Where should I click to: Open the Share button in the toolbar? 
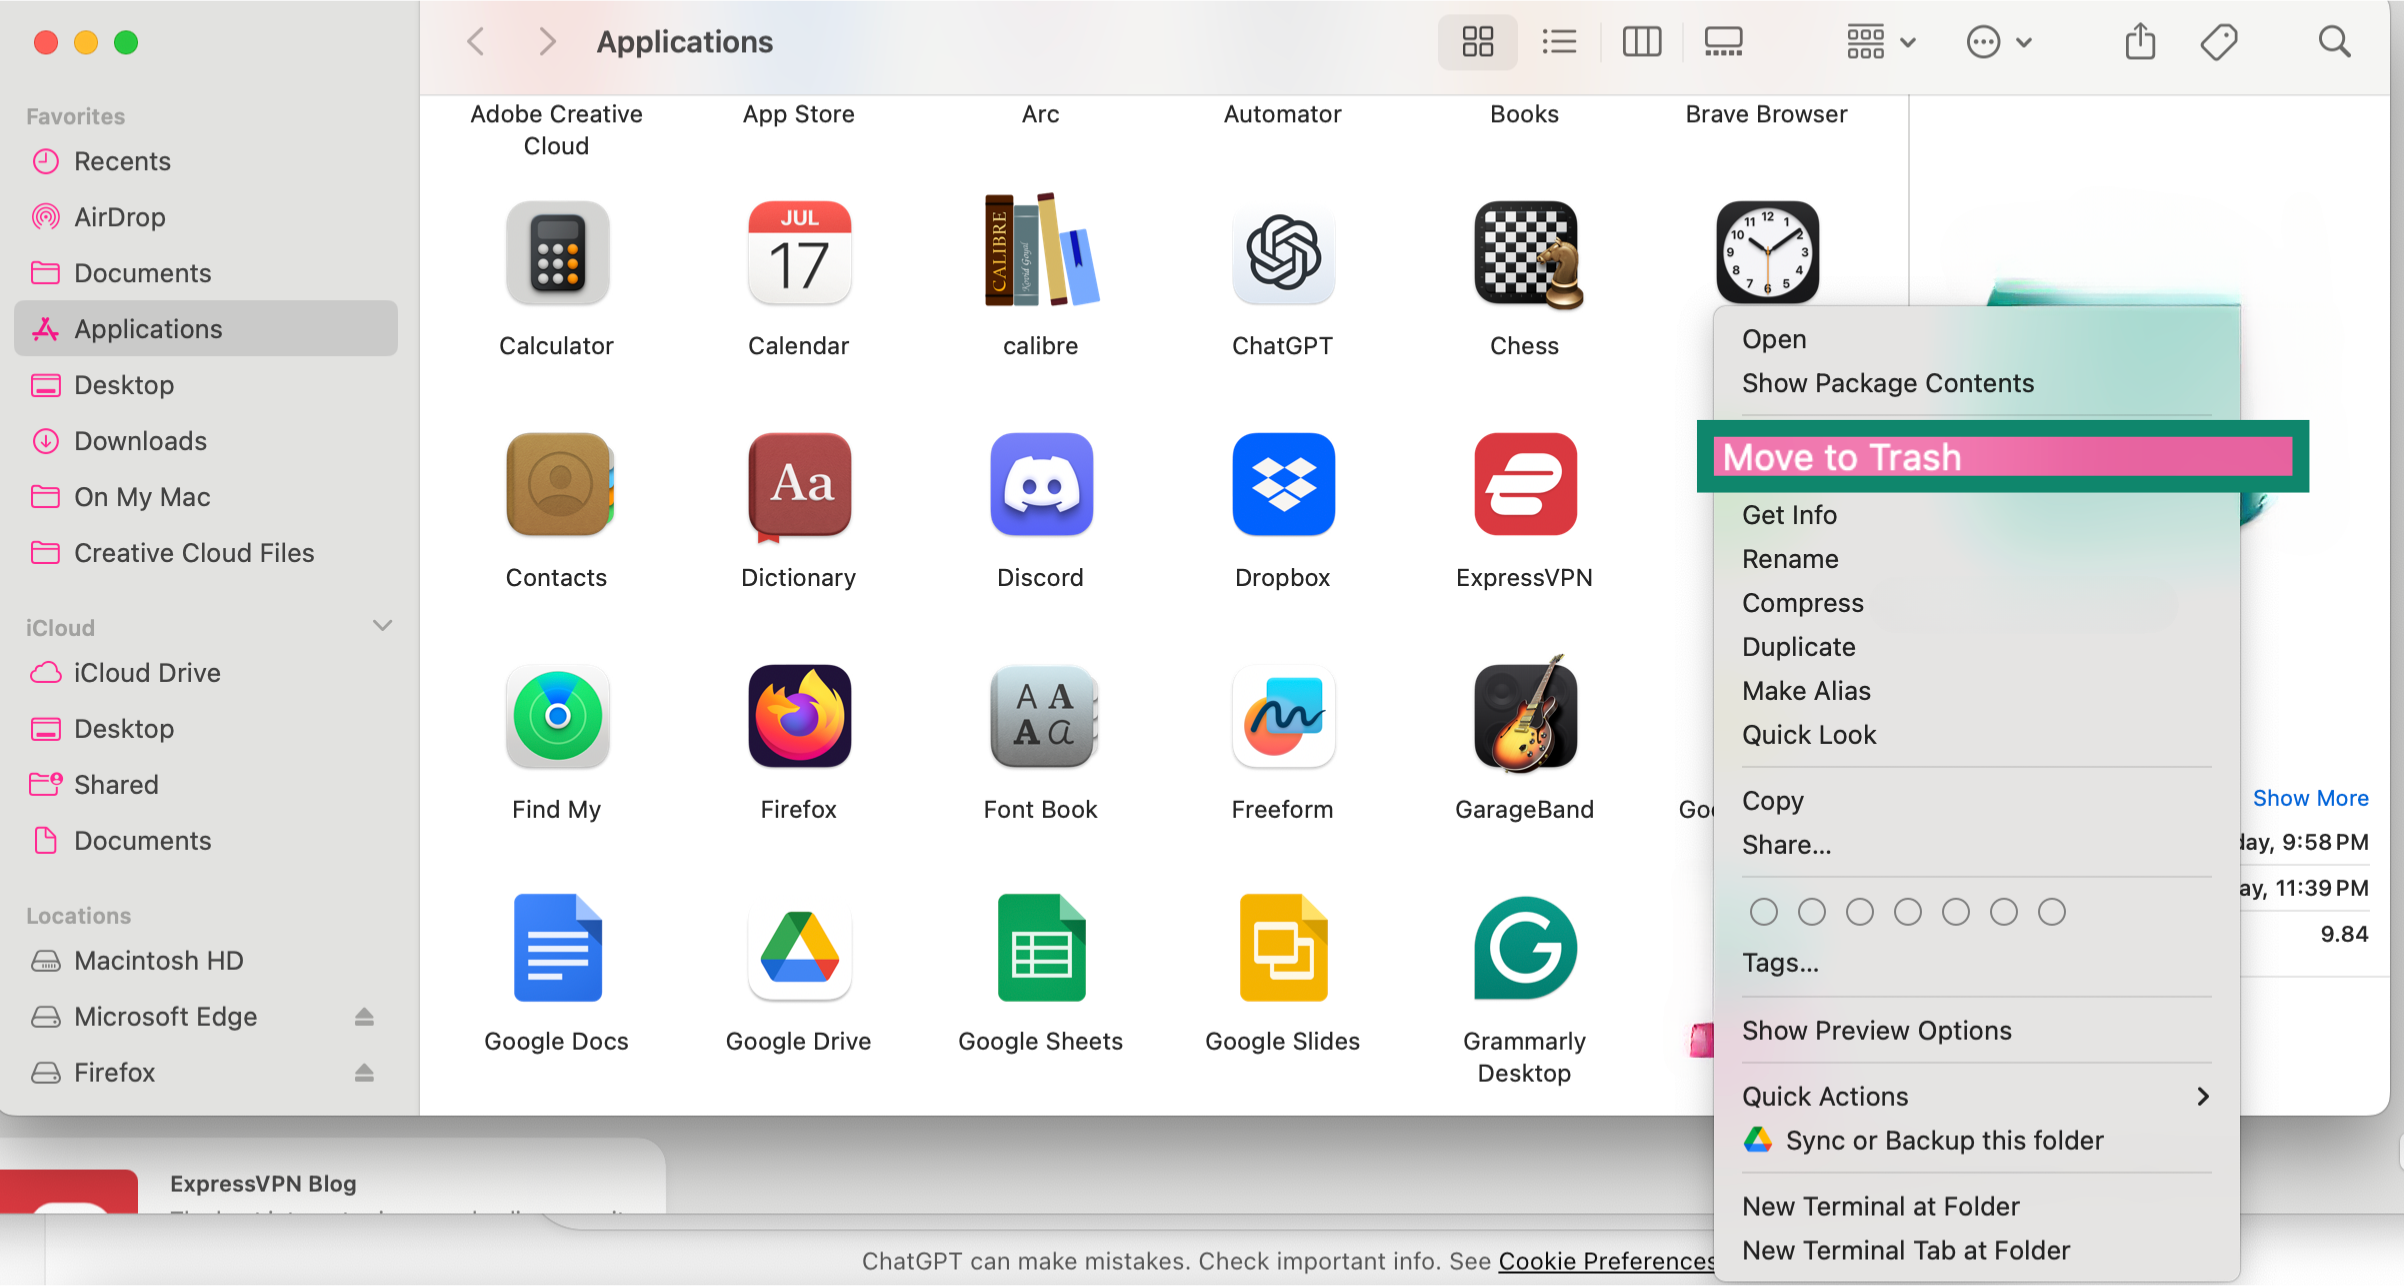pyautogui.click(x=2139, y=41)
